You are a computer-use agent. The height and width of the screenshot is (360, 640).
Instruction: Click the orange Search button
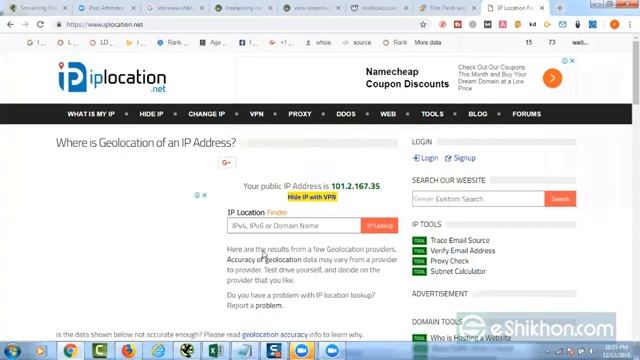click(x=560, y=199)
